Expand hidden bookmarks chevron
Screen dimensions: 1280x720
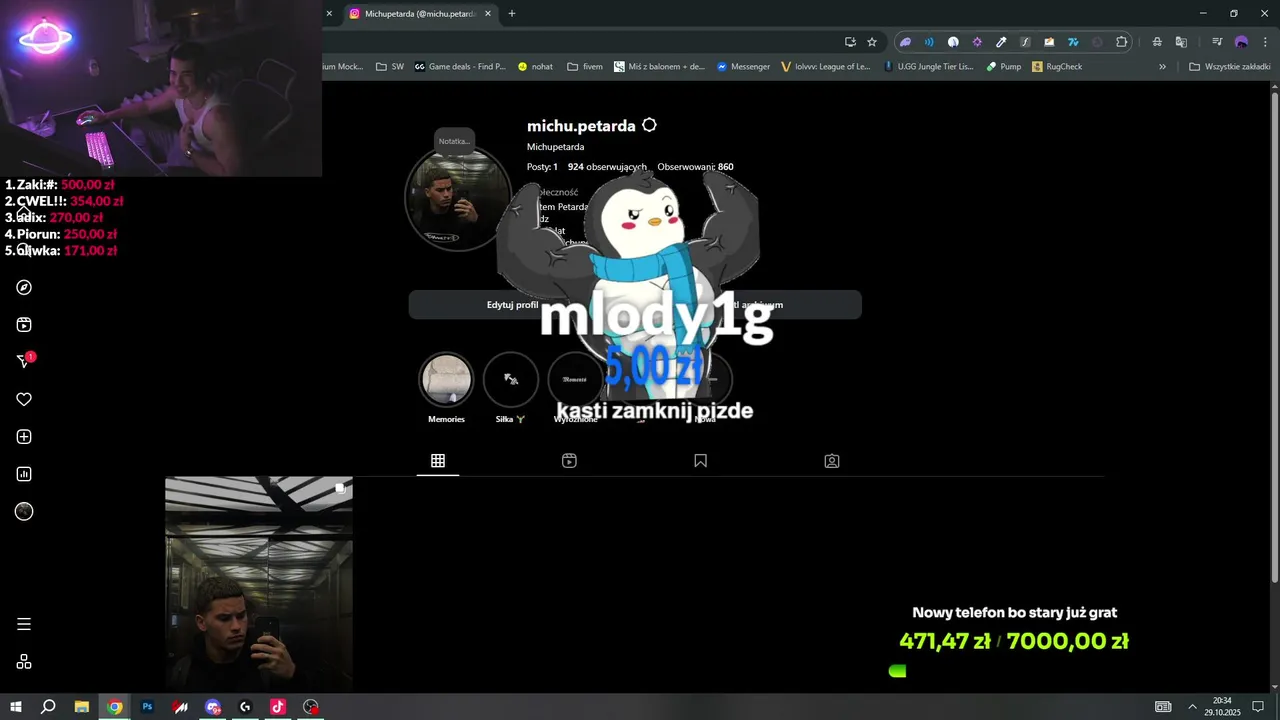click(1162, 67)
